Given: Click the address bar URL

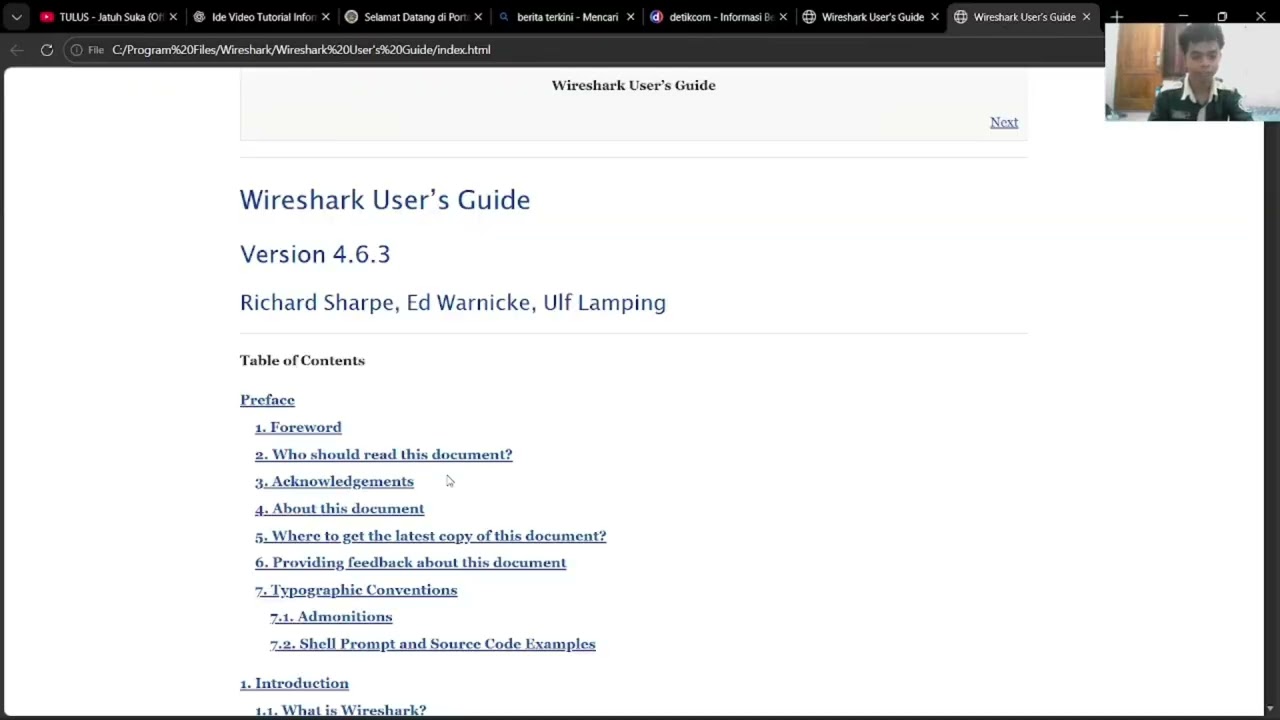Looking at the screenshot, I should point(301,49).
